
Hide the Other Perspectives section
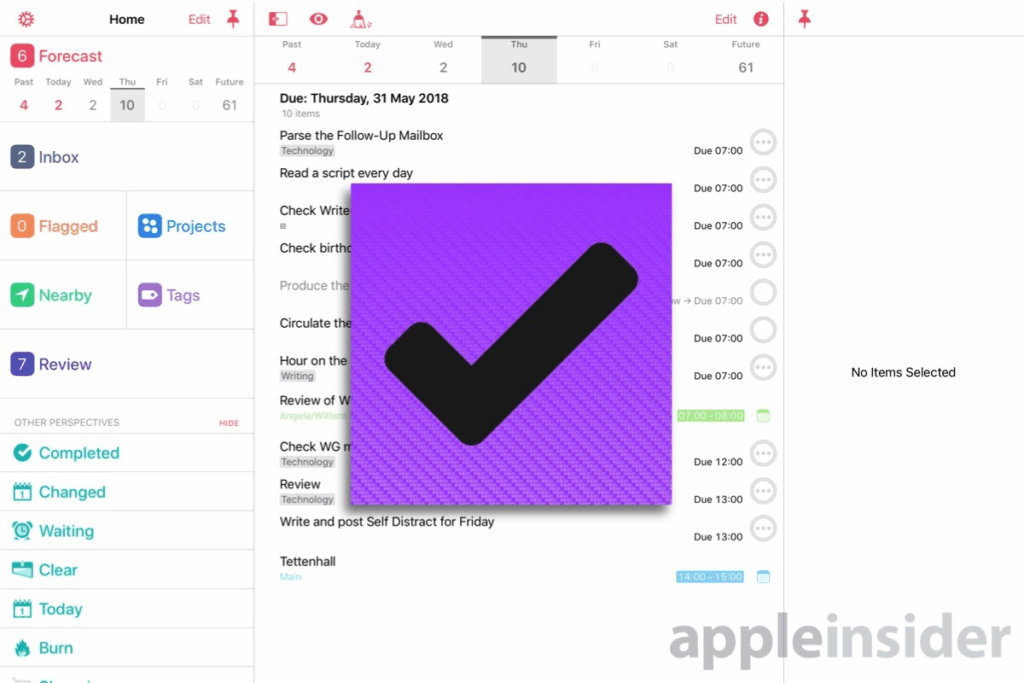[229, 423]
